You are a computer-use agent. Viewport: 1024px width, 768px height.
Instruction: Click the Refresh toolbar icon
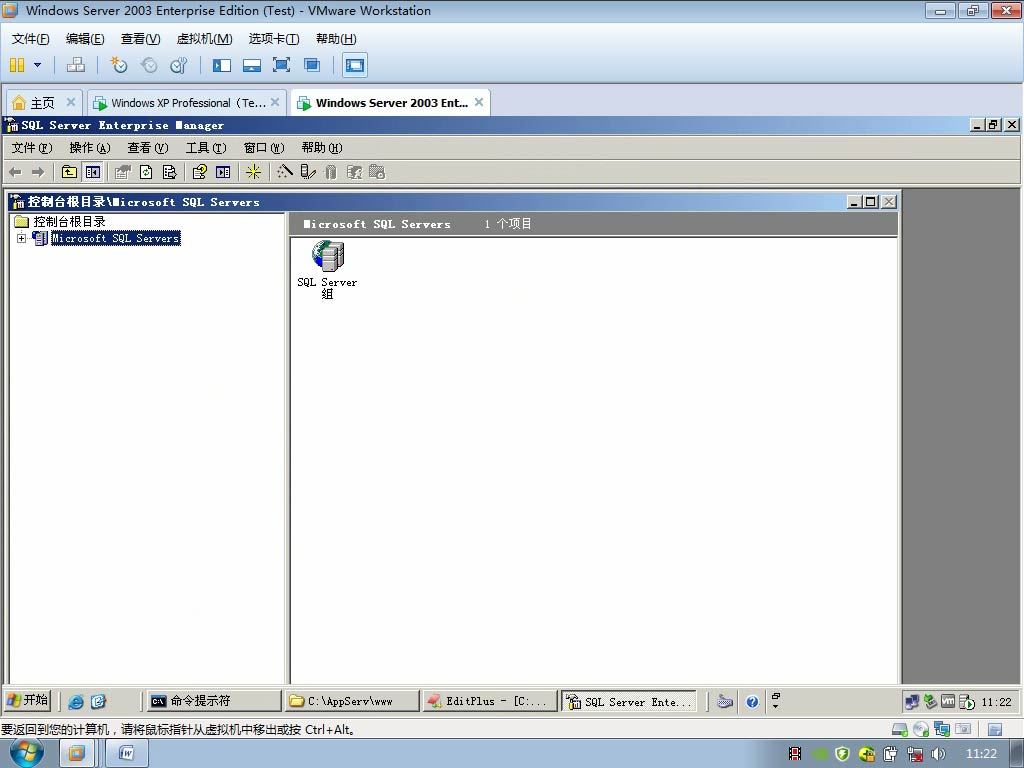146,172
